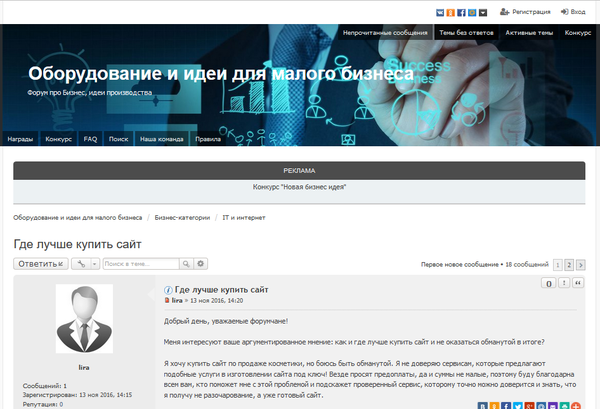Screen dimensions: 600x409
Task: Click the search in topic input field
Action: coord(140,263)
